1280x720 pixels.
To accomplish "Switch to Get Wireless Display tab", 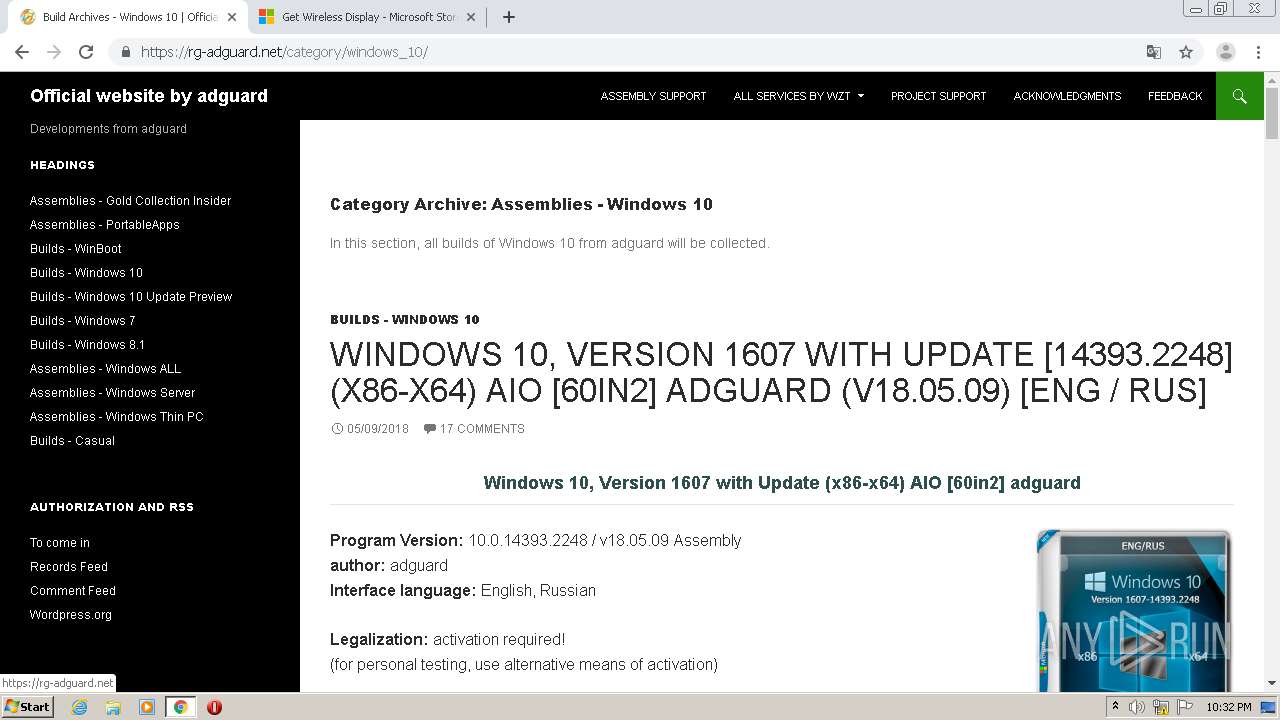I will [x=368, y=17].
